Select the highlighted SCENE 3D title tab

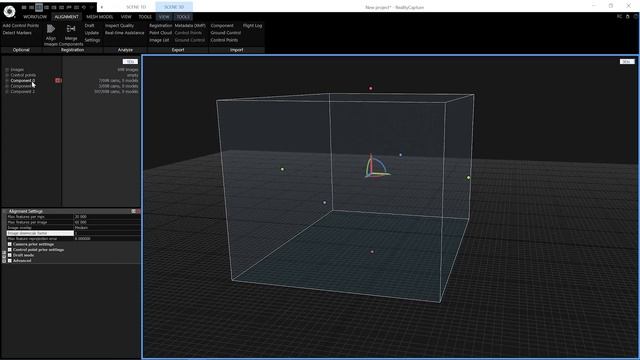click(x=174, y=7)
